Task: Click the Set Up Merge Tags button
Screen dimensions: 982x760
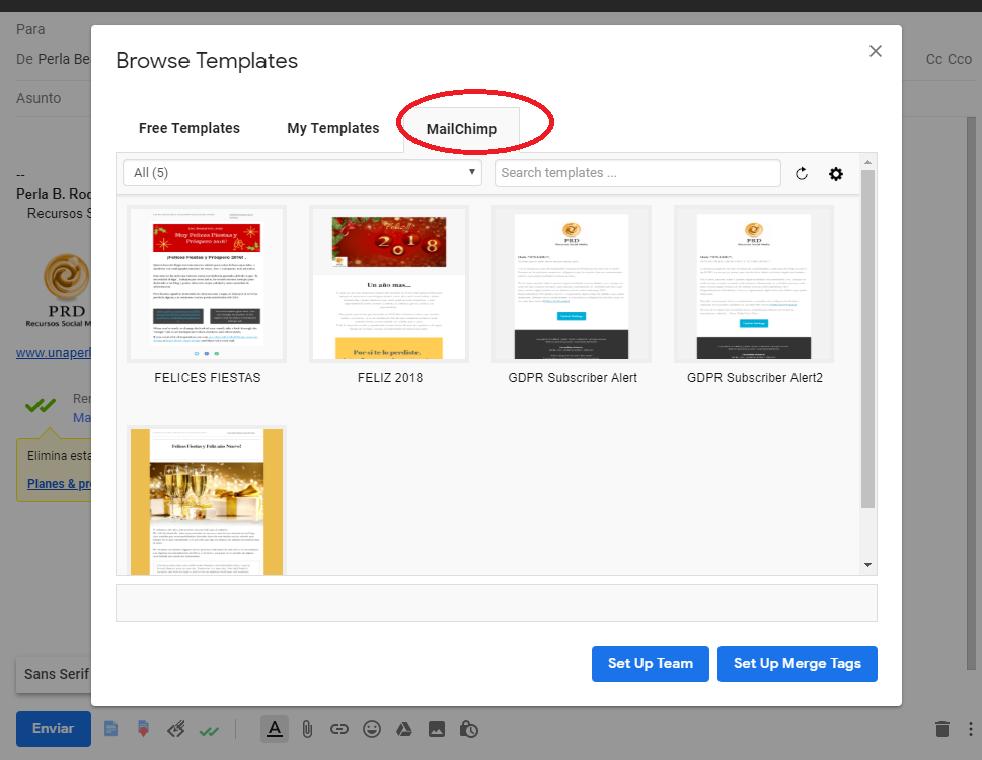Action: 797,663
